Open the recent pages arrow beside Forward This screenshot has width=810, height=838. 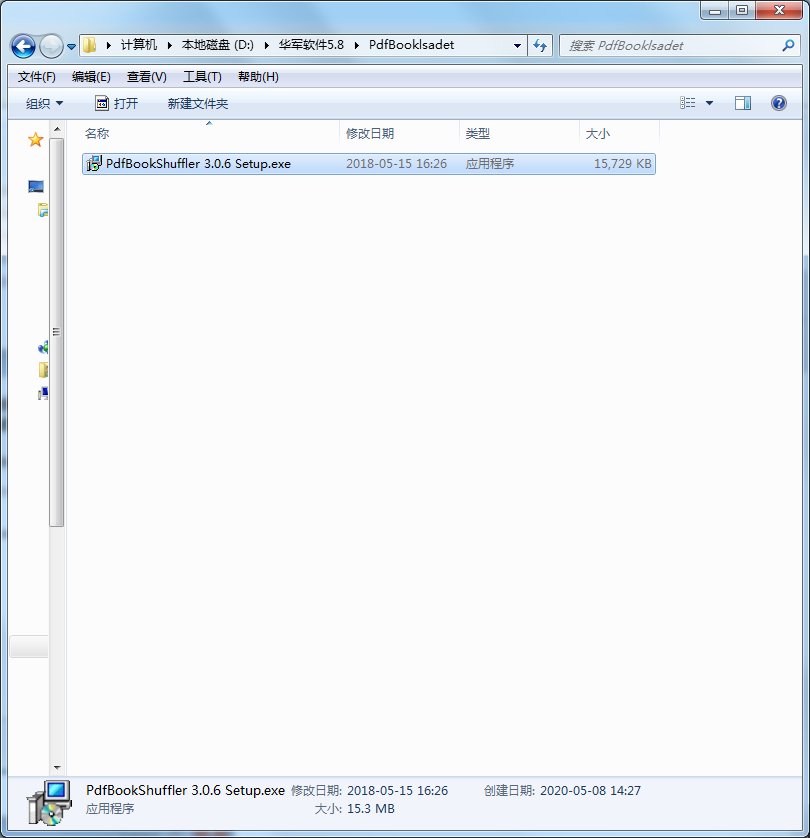(x=71, y=47)
